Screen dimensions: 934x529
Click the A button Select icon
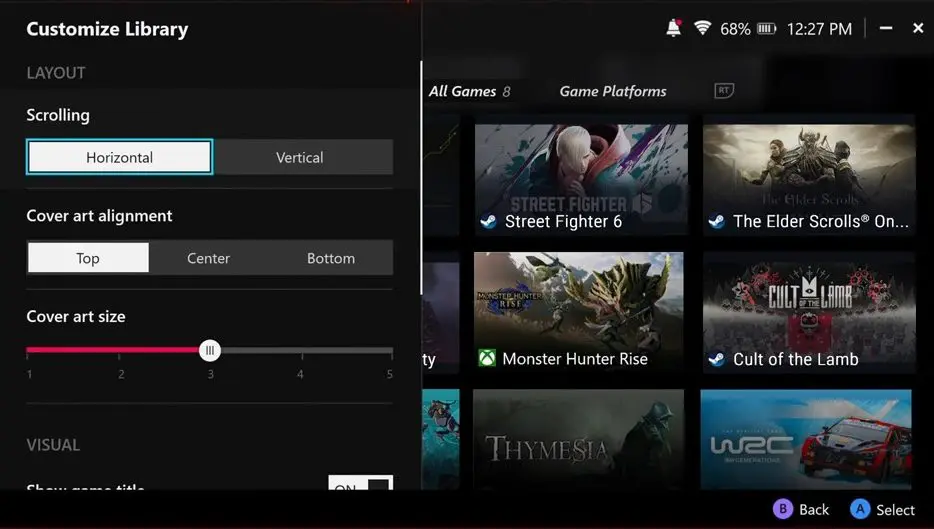pyautogui.click(x=860, y=509)
